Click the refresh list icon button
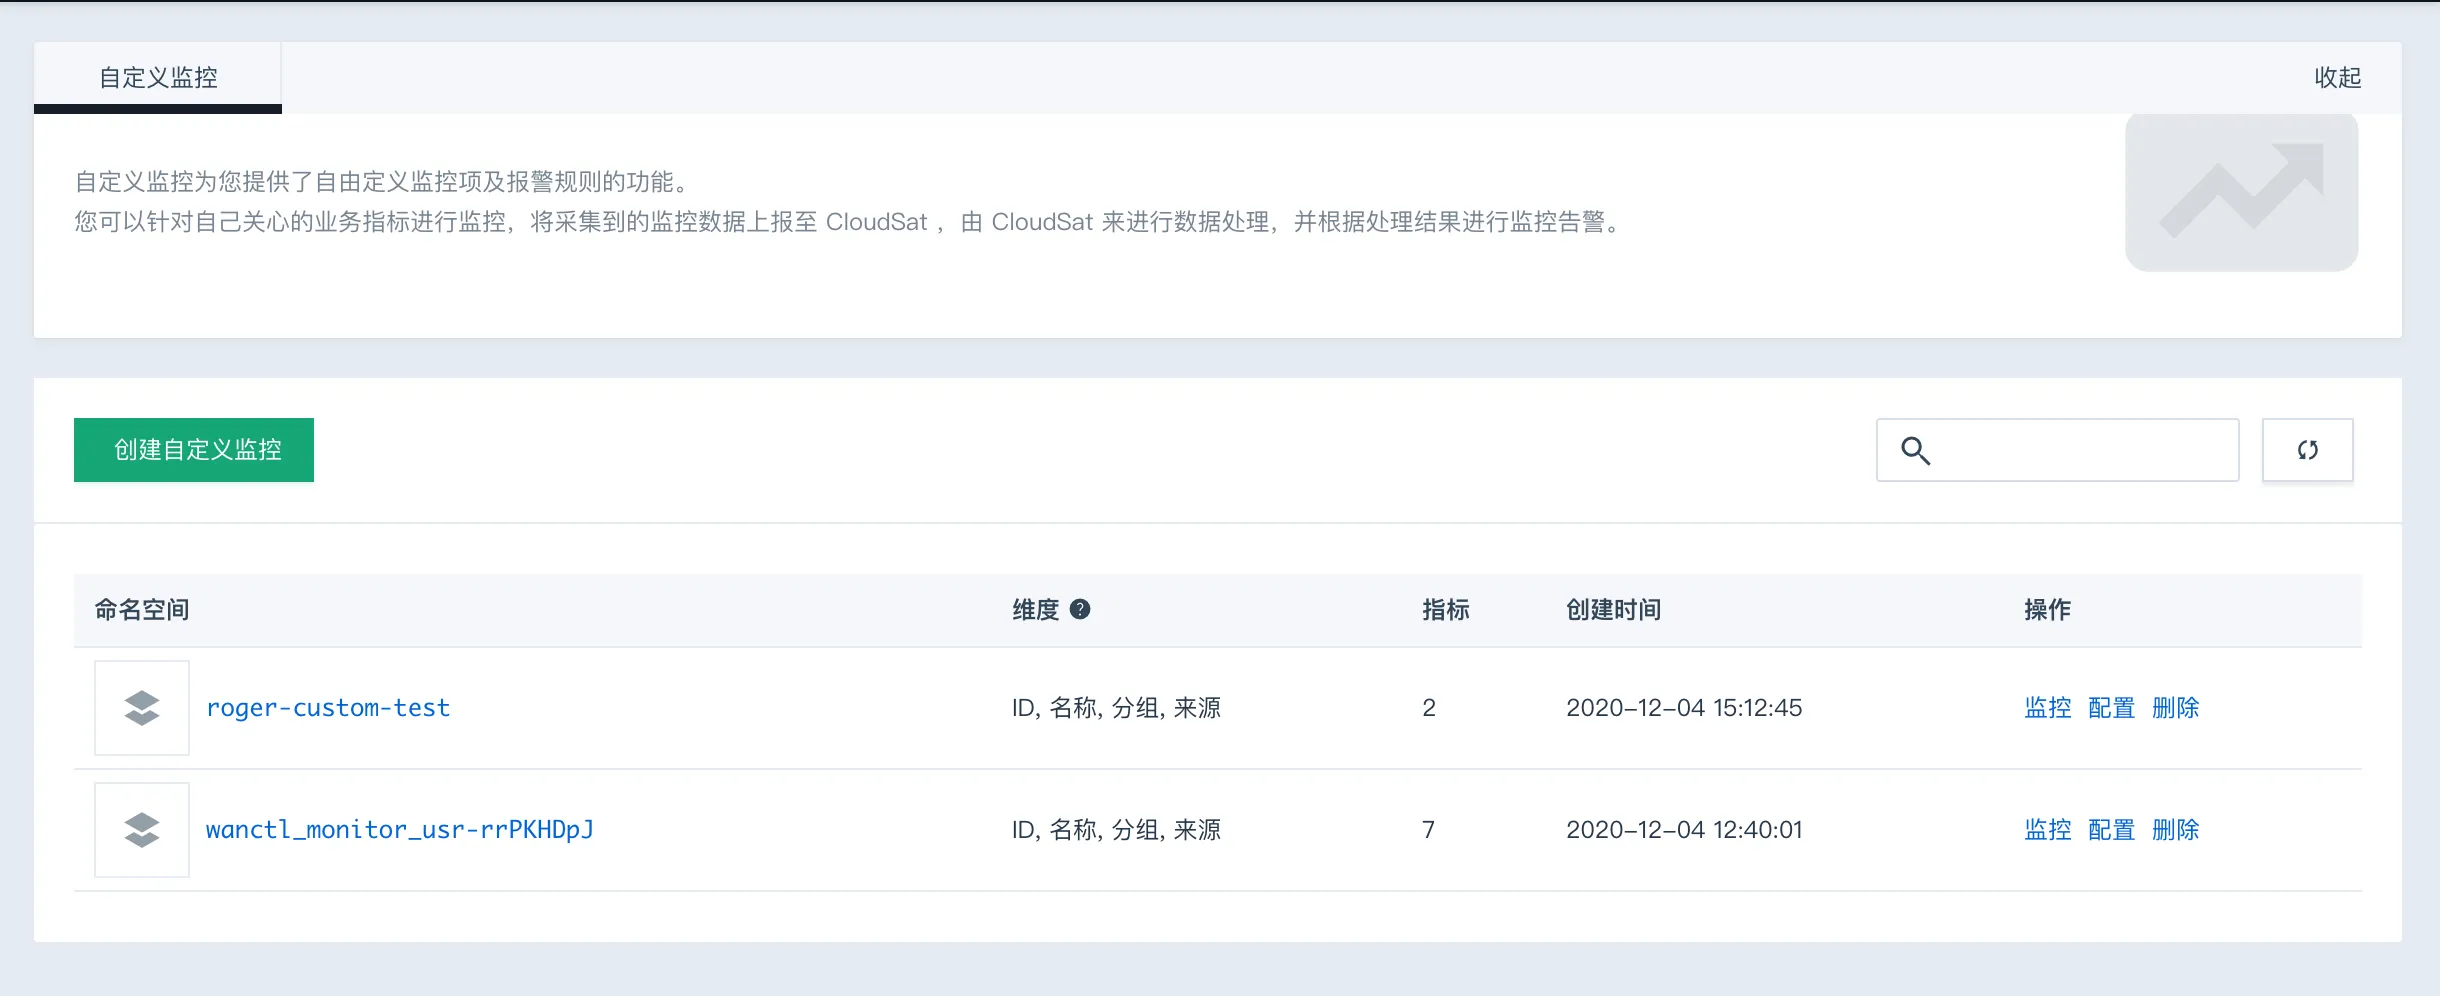This screenshot has height=996, width=2440. coord(2307,450)
